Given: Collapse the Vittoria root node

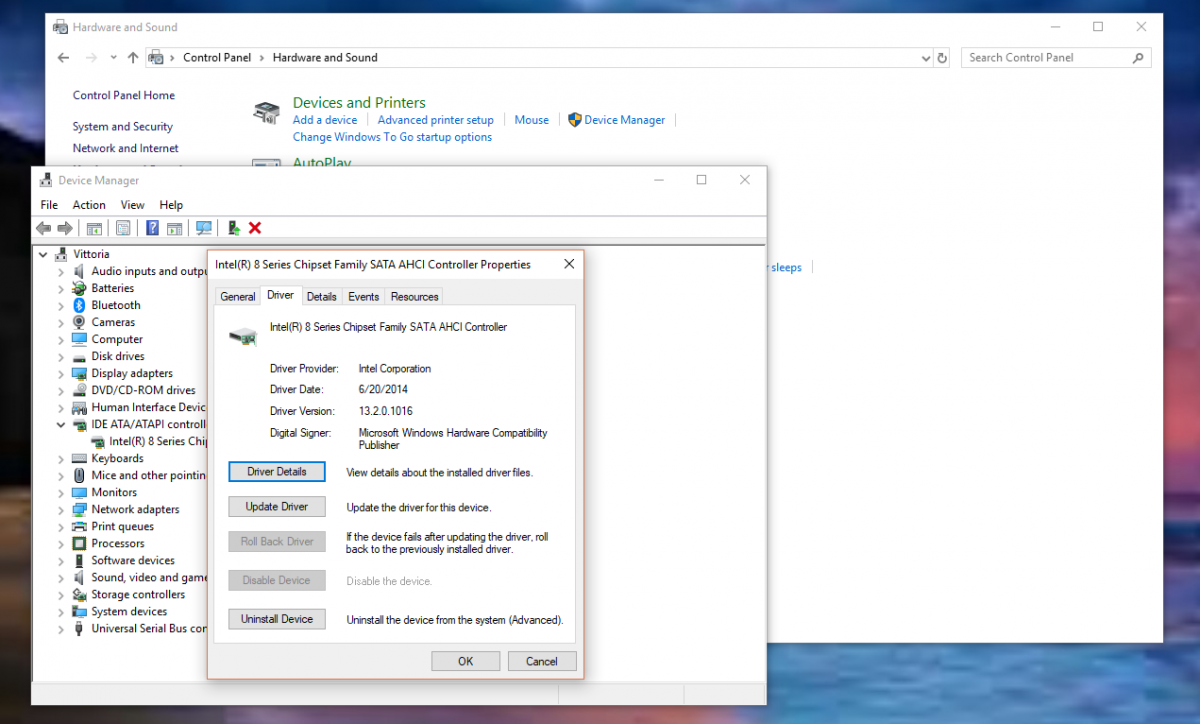Looking at the screenshot, I should point(43,255).
